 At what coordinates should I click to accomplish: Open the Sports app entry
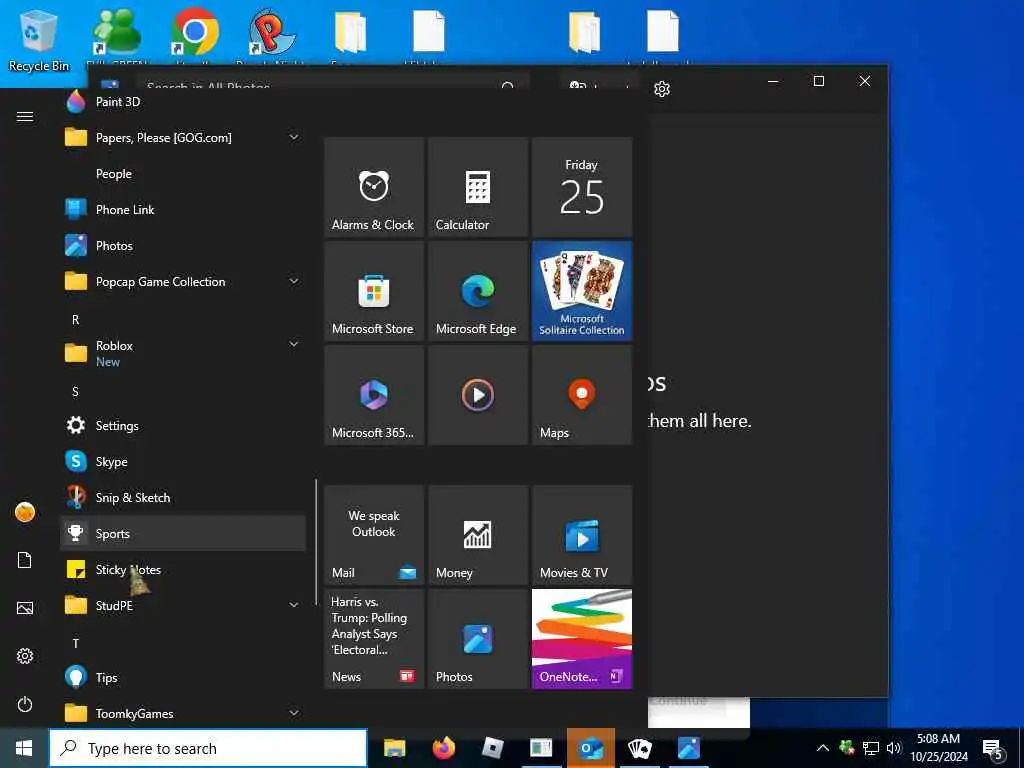[183, 534]
